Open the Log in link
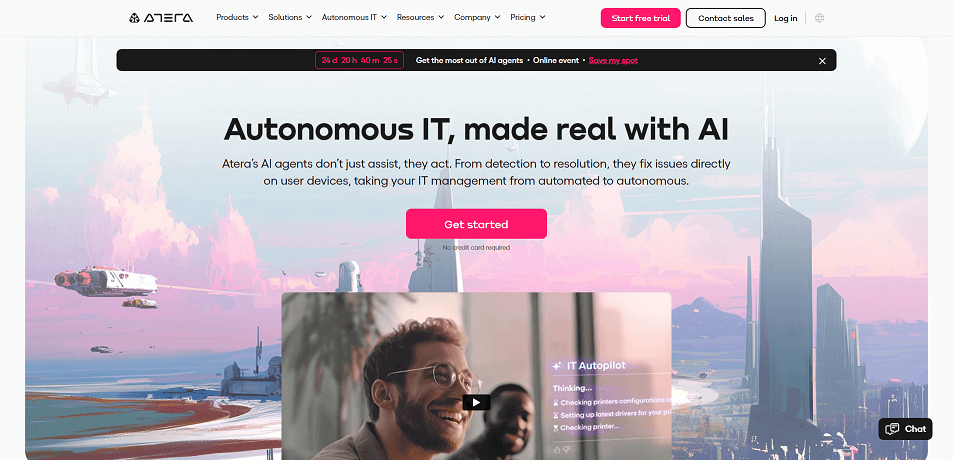The image size is (953, 460). (785, 18)
